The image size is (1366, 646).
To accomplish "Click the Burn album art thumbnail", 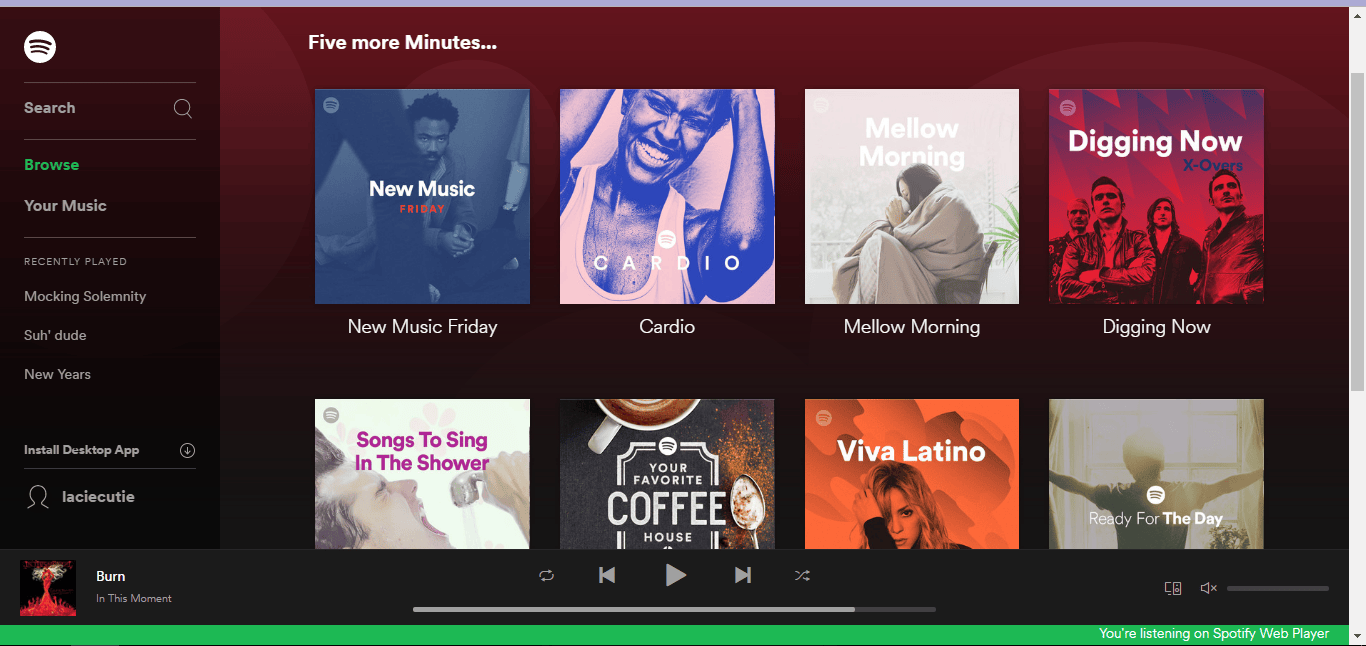I will [48, 588].
